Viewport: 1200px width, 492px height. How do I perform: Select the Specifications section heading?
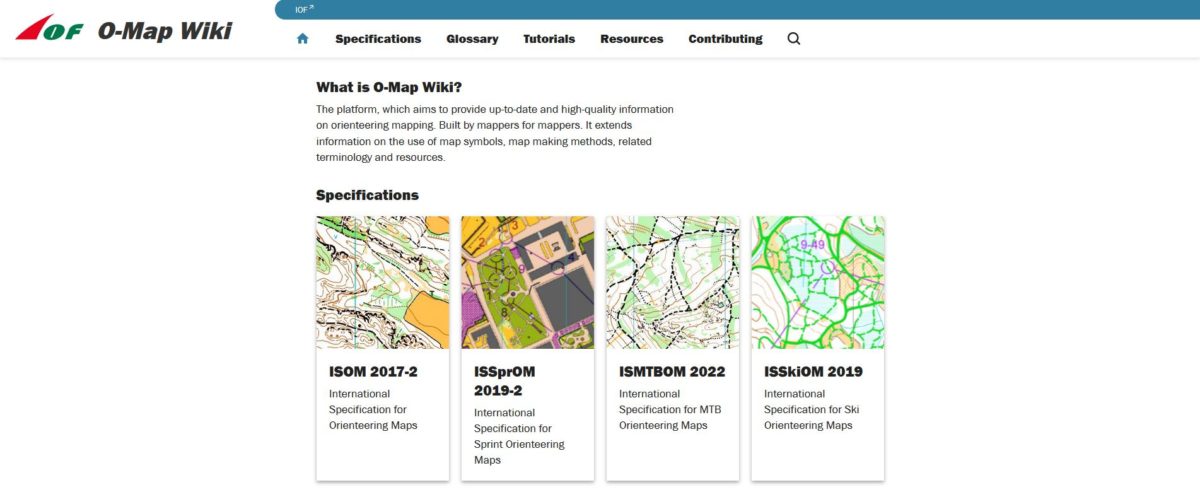(367, 195)
